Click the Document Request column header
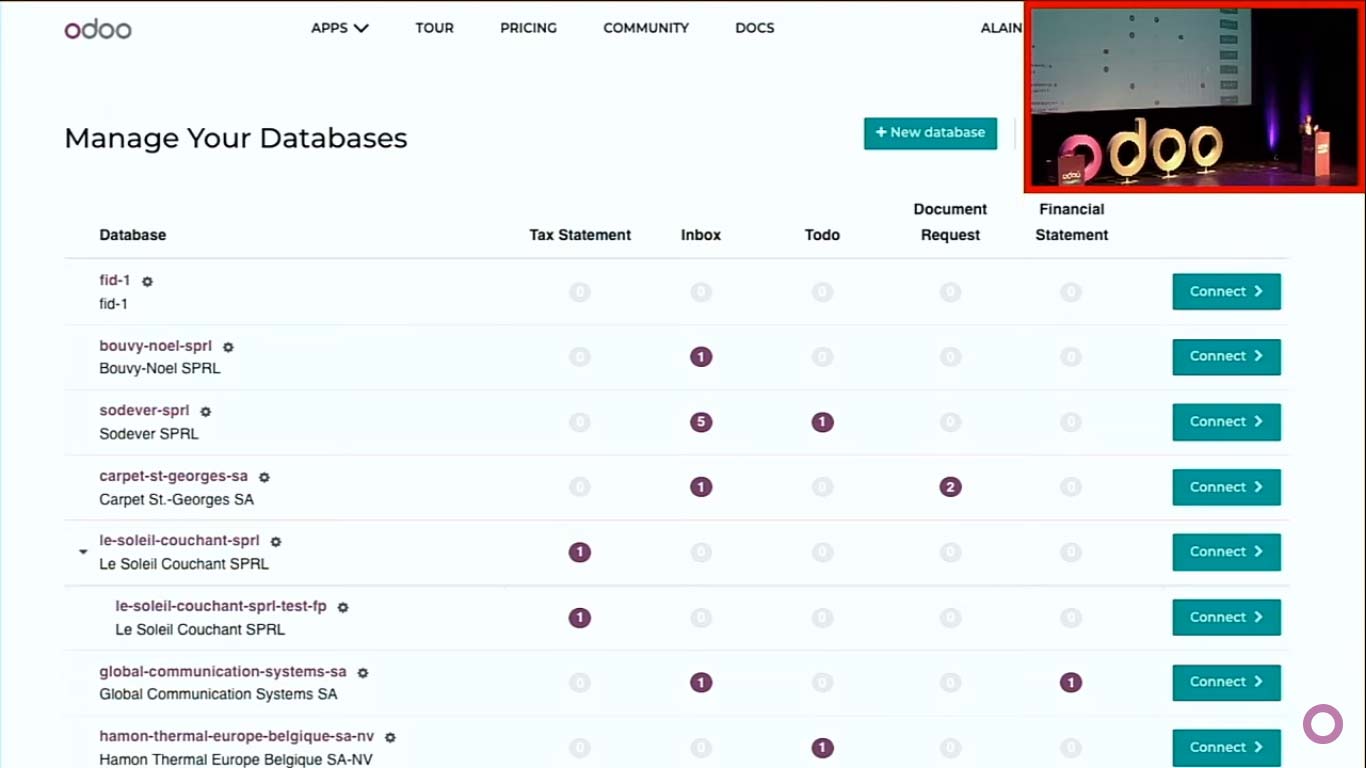 (950, 222)
